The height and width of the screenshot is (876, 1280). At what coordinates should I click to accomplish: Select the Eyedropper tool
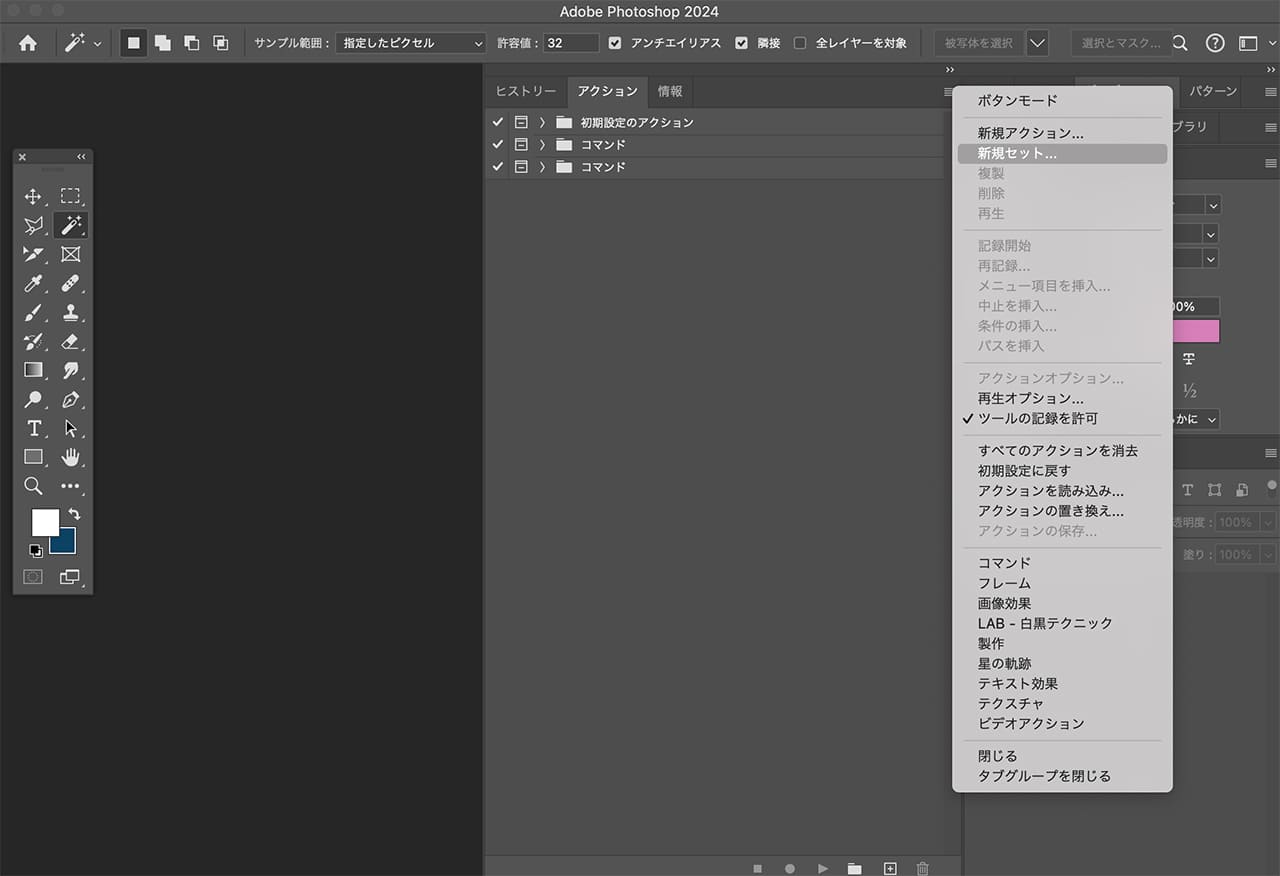click(33, 284)
